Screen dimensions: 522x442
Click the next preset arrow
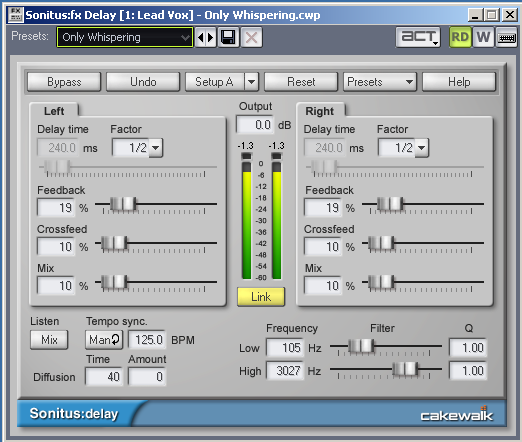pos(211,37)
